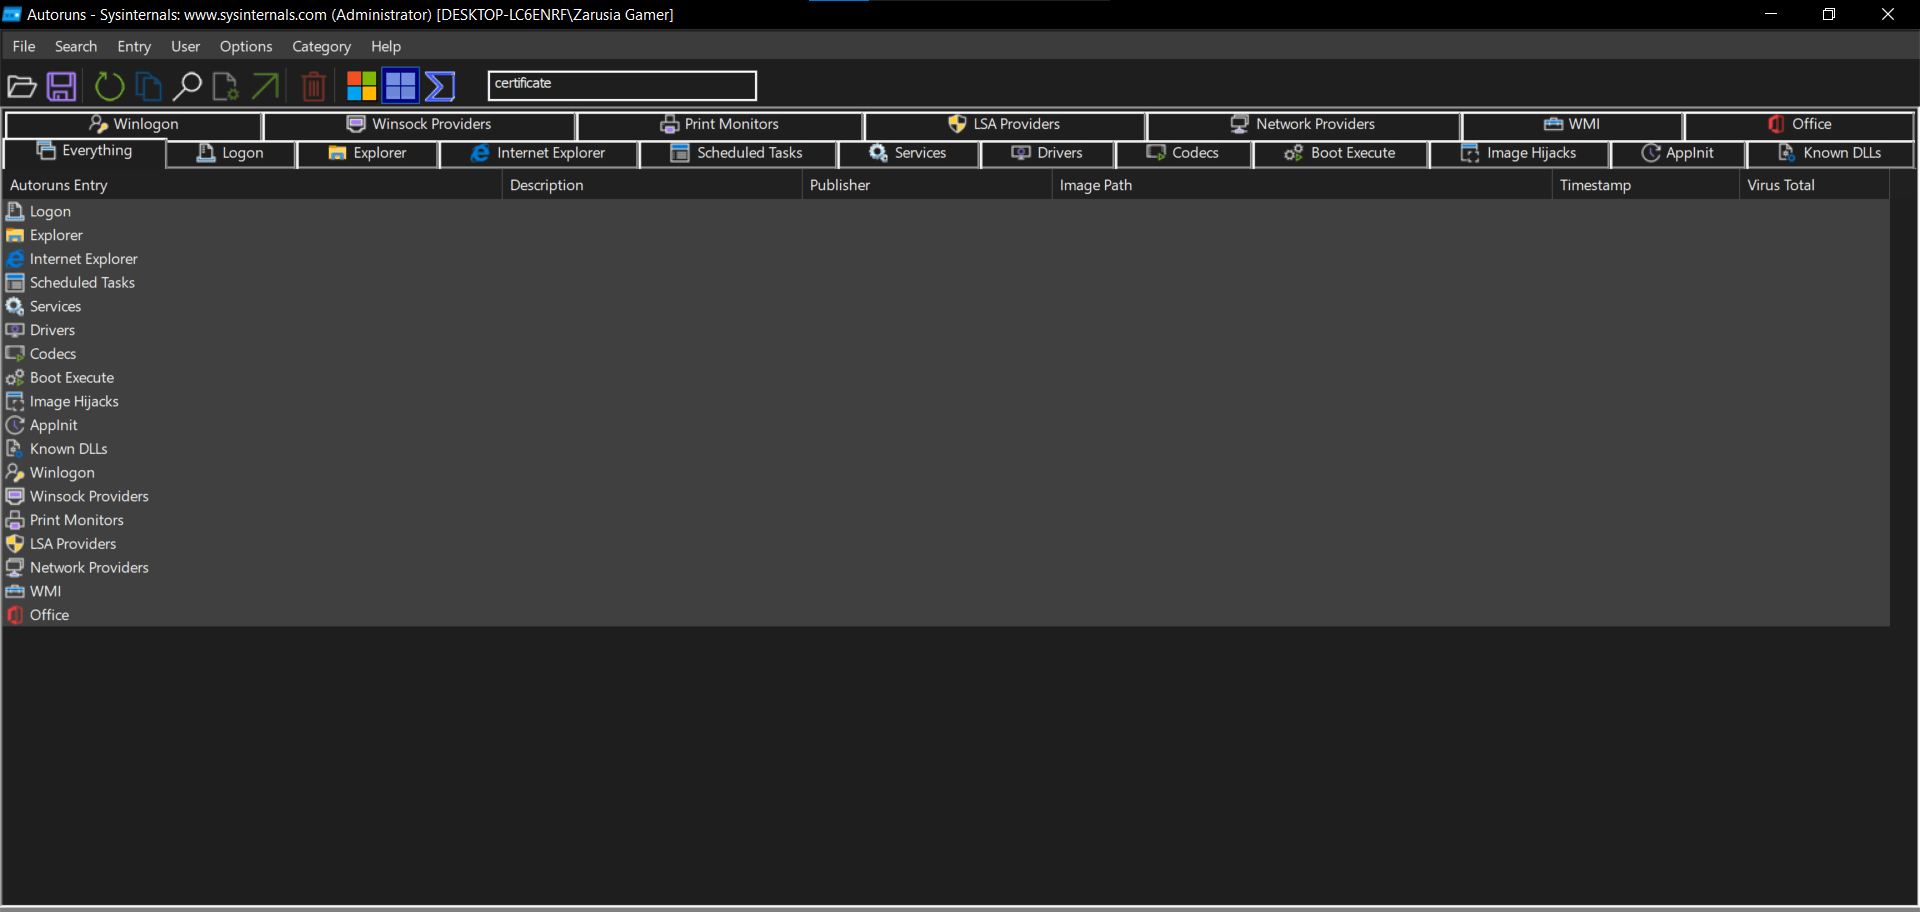This screenshot has width=1920, height=912.
Task: Toggle the blue Windows logo filter
Action: coord(401,87)
